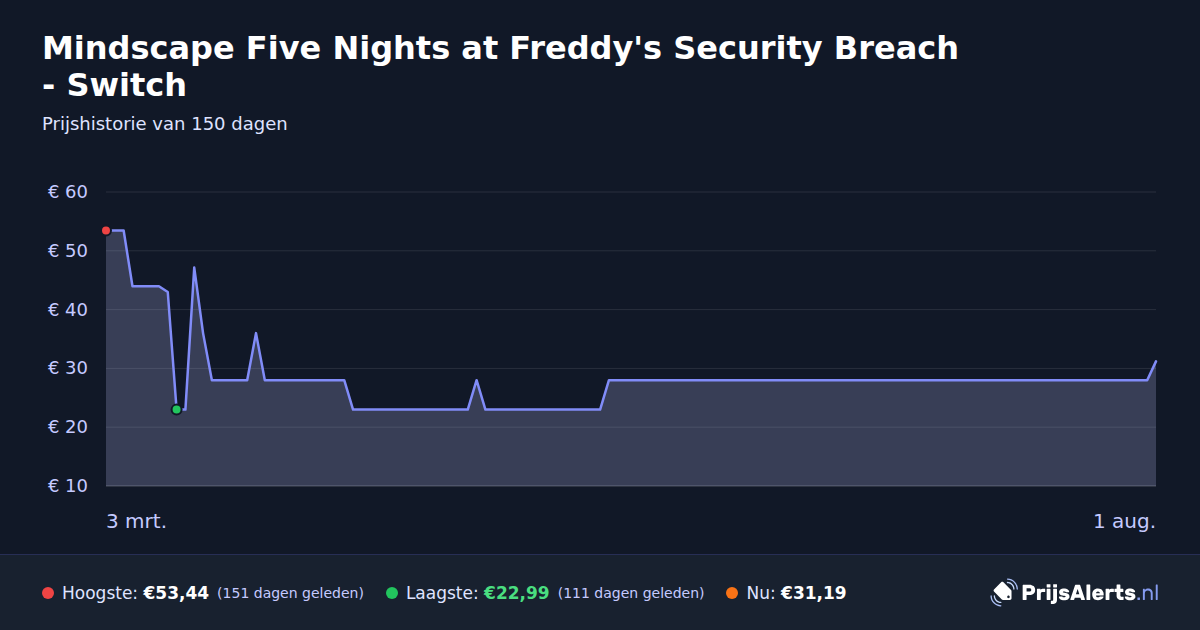Click the Prijshistorie van 150 dagen subtitle
Screen dimensions: 1200x630
165,124
